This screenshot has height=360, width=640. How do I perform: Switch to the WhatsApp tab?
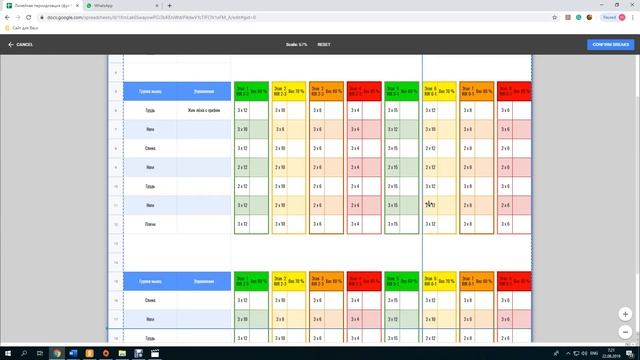click(x=122, y=6)
